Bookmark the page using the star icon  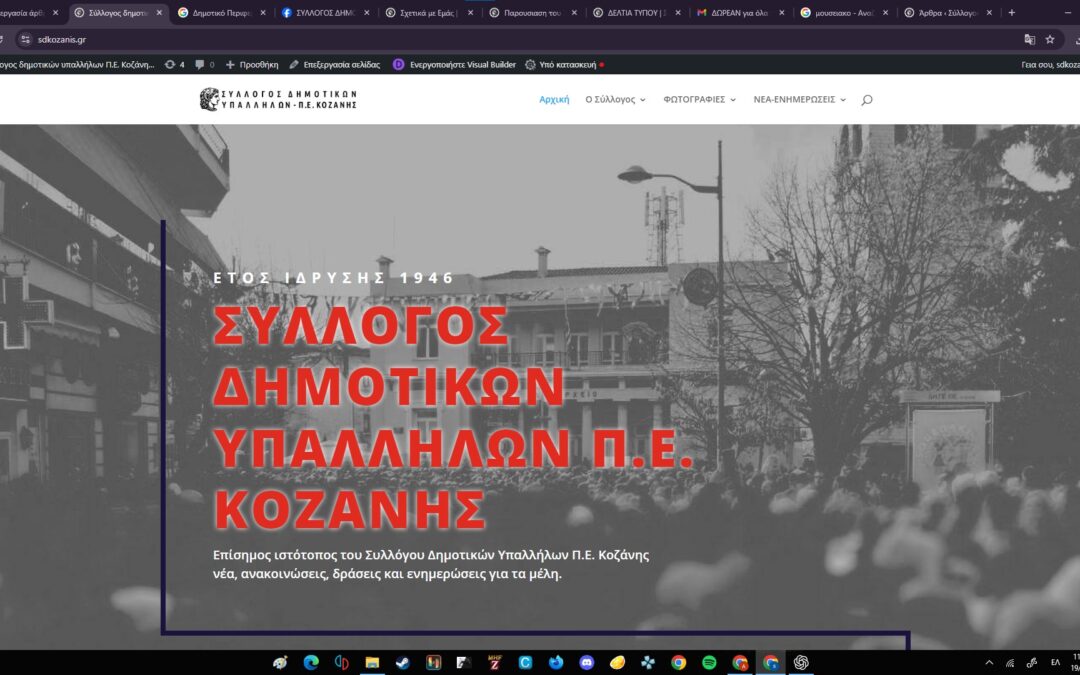[x=1049, y=39]
